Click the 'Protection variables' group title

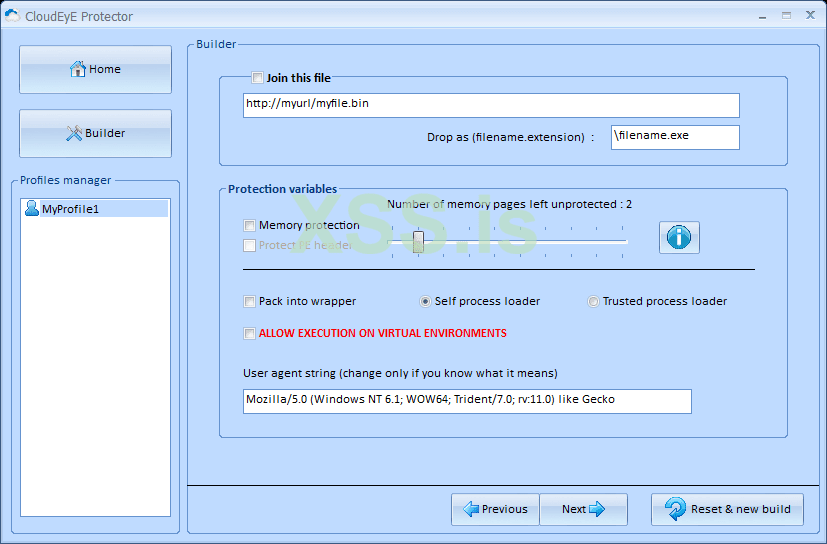tap(282, 189)
